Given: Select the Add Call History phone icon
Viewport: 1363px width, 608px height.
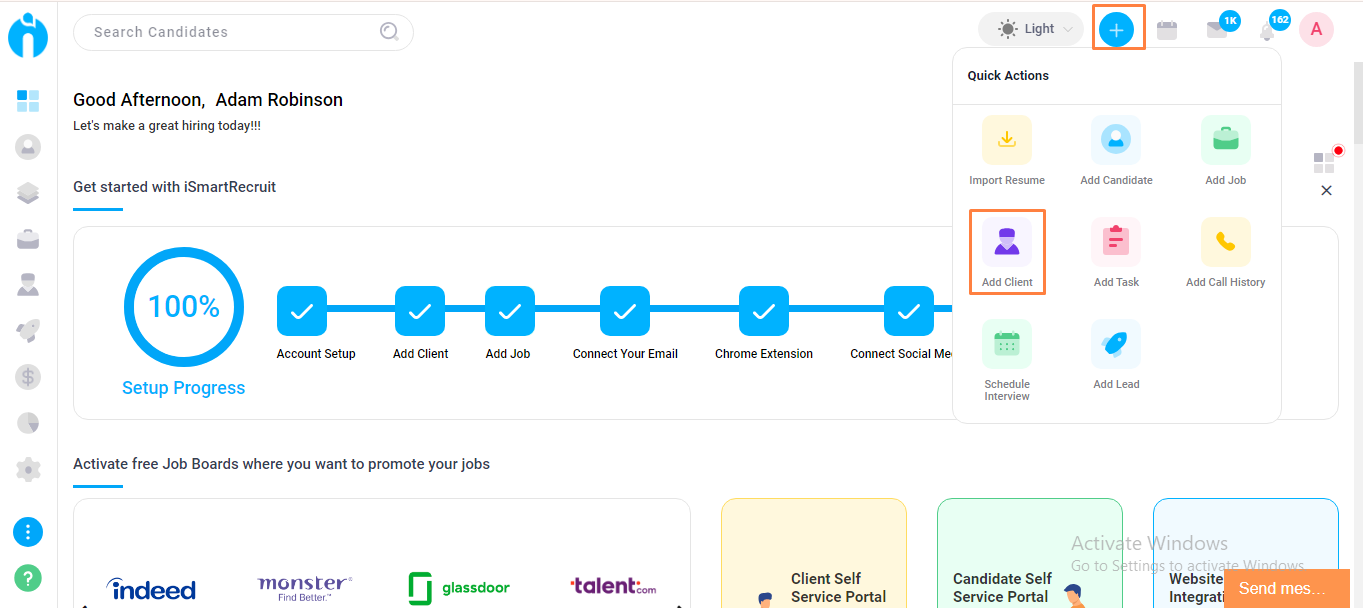Looking at the screenshot, I should point(1225,242).
